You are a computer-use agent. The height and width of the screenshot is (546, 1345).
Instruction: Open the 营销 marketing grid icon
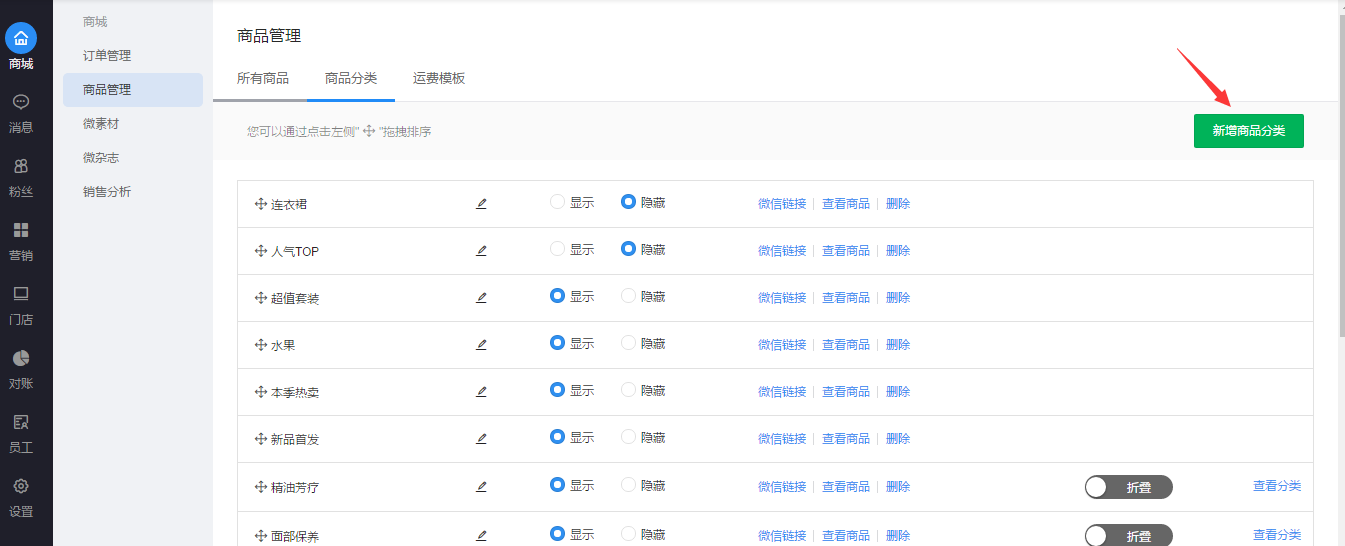click(x=21, y=230)
